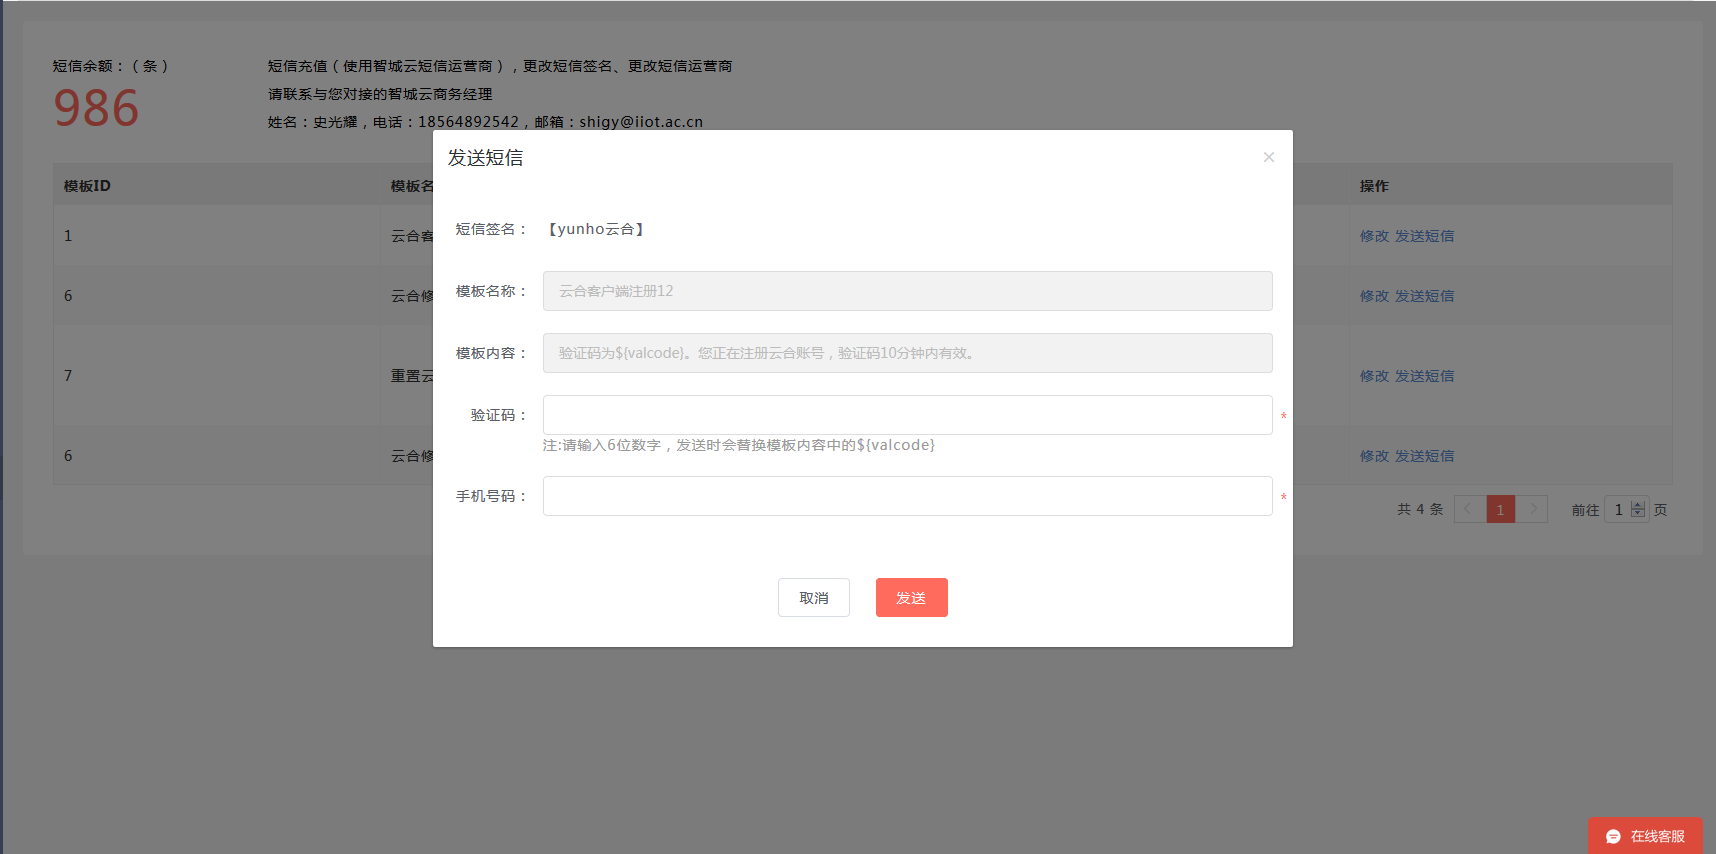Click 发送短信 link in row ID 1

tap(1425, 236)
